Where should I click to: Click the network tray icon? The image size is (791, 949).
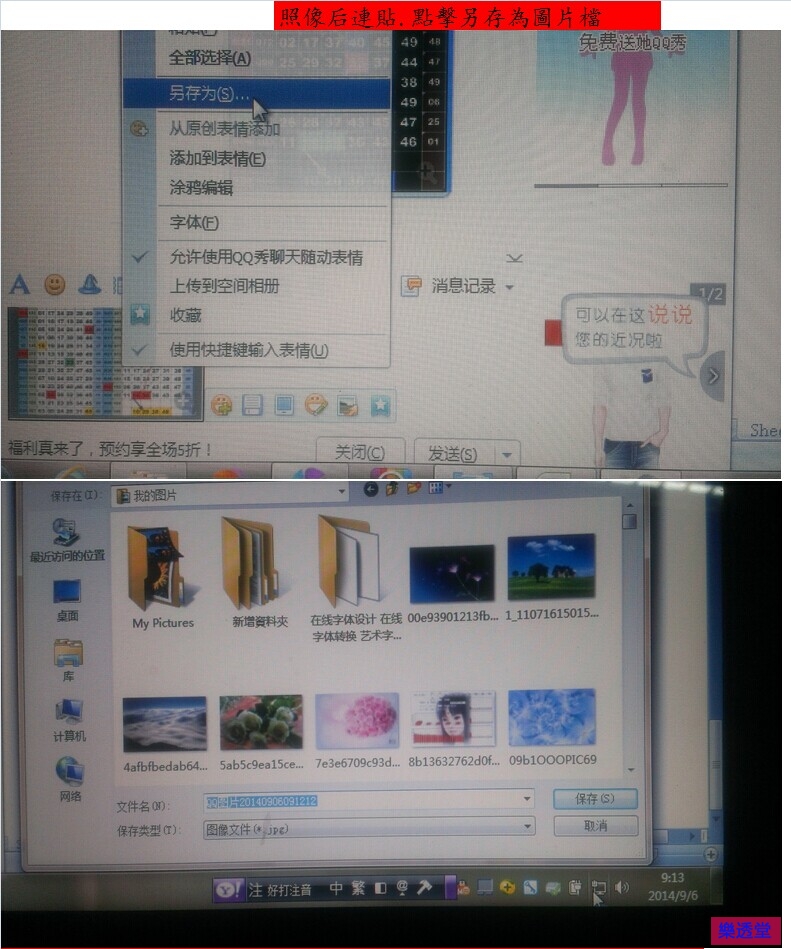point(599,888)
